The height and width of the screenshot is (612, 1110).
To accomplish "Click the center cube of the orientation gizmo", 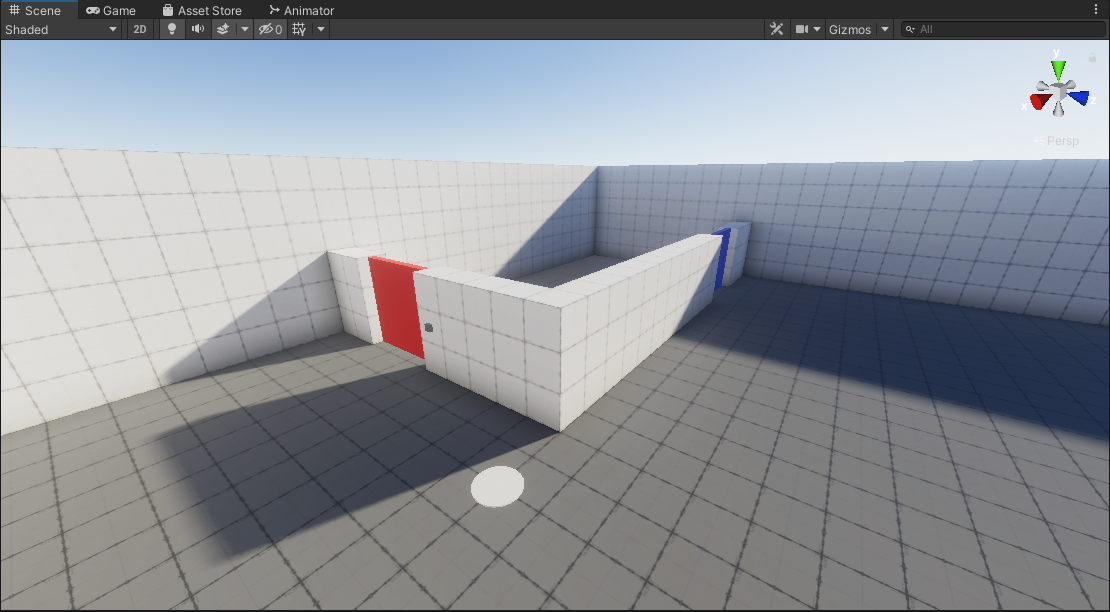I will 1058,91.
